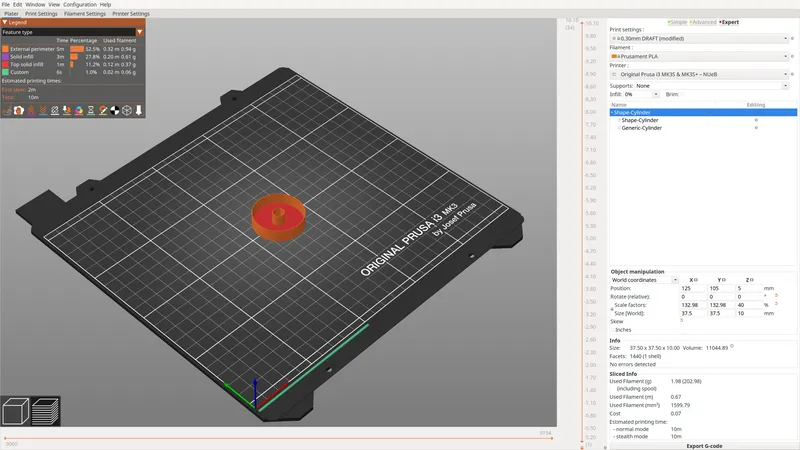The image size is (800, 450).
Task: Open Supports dropdown showing None
Action: (712, 86)
